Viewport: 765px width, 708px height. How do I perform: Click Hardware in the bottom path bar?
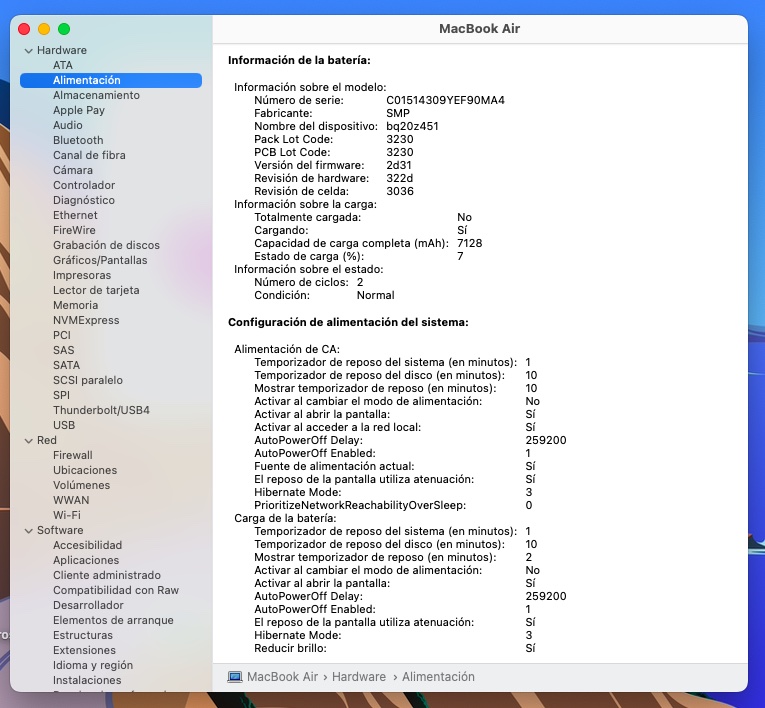tap(358, 677)
